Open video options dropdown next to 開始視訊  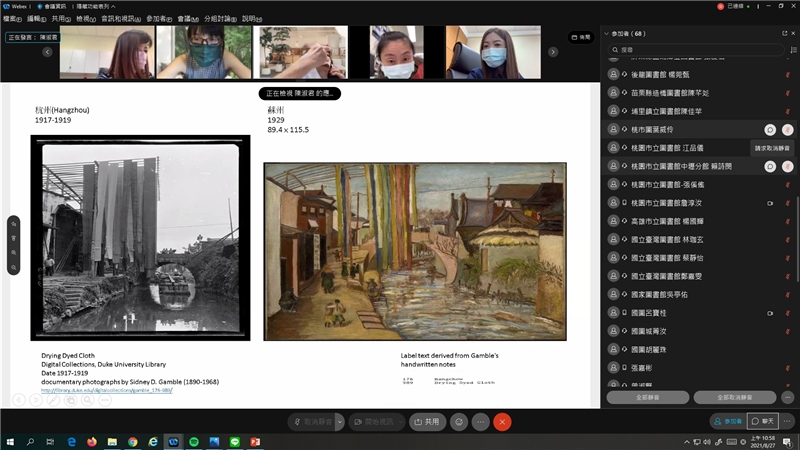click(401, 422)
